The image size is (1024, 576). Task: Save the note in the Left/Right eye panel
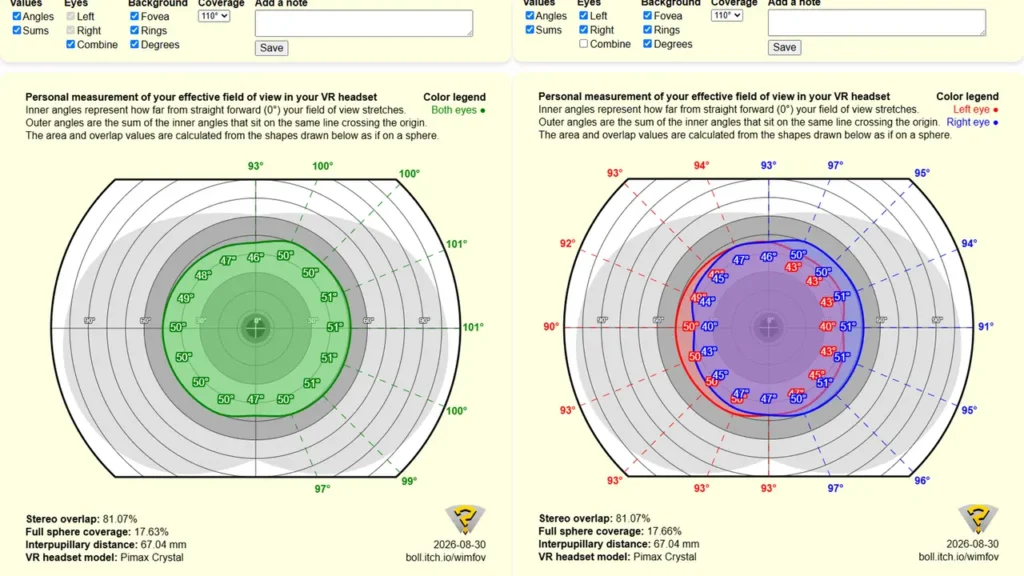click(x=784, y=47)
